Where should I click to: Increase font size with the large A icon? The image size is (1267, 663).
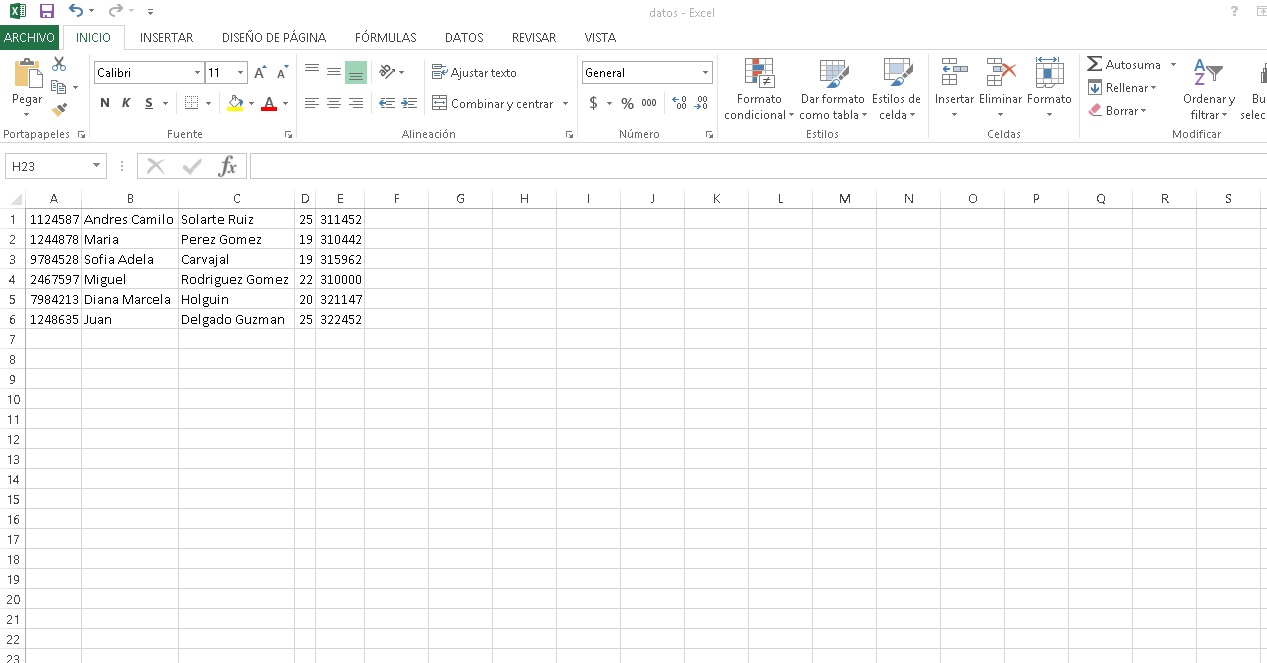tap(260, 73)
